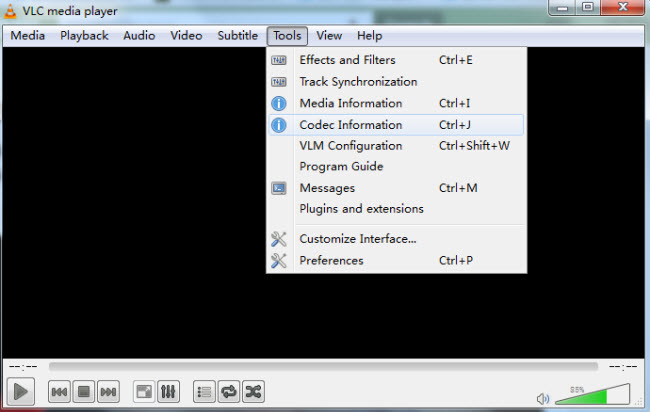650x412 pixels.
Task: Close the open Tools menu
Action: (287, 36)
